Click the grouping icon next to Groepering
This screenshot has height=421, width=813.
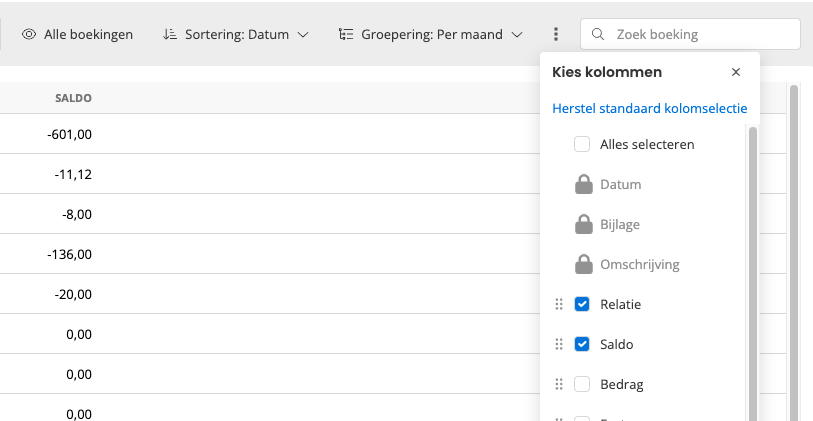(x=346, y=34)
